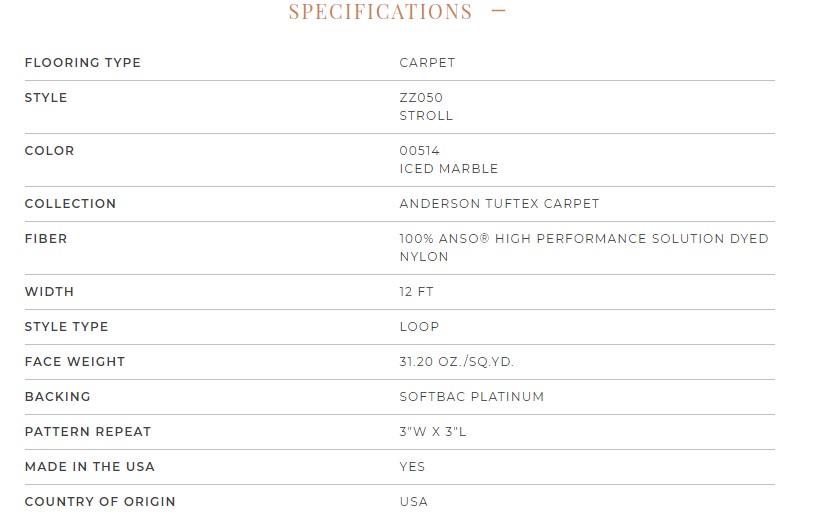Select the USA country of origin value
813x527 pixels.
tap(414, 502)
